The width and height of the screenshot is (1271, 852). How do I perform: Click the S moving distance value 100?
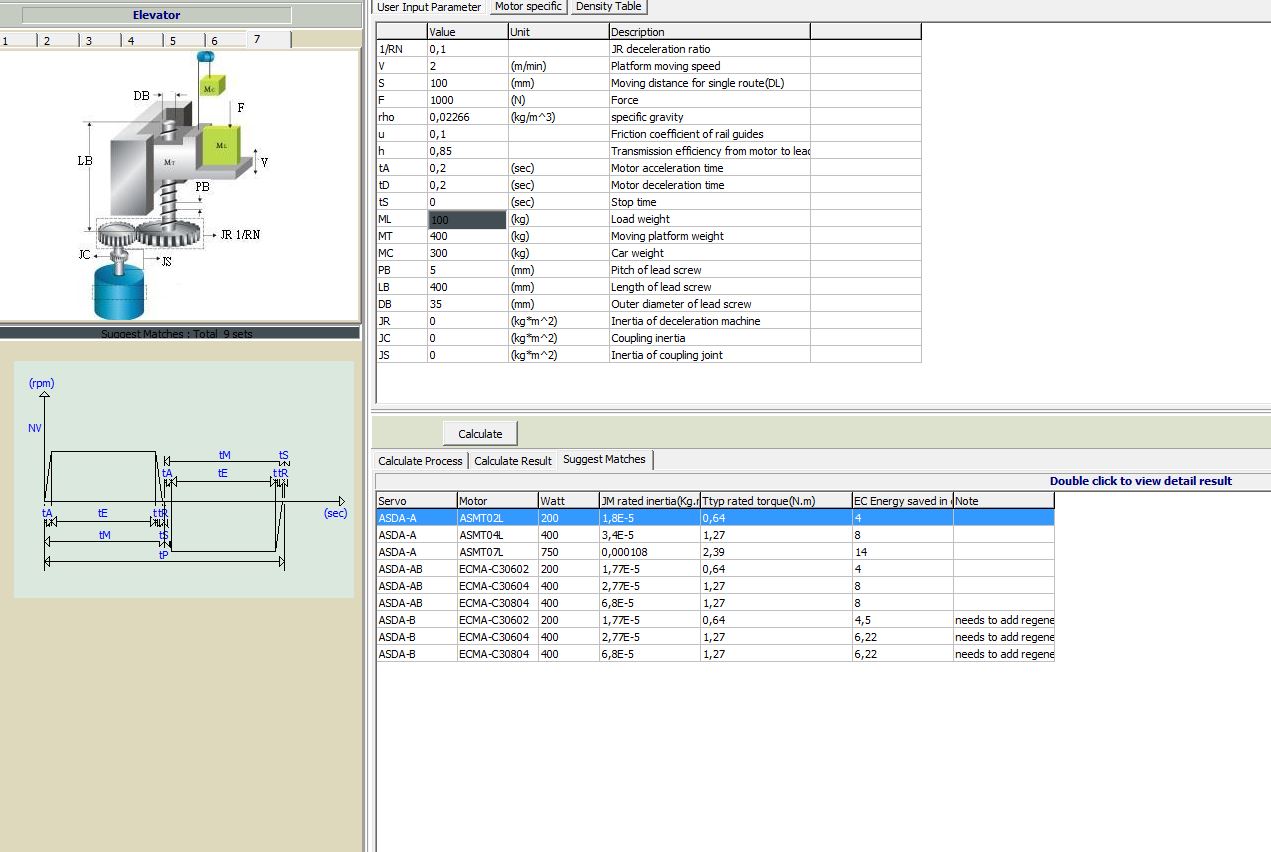[x=467, y=83]
